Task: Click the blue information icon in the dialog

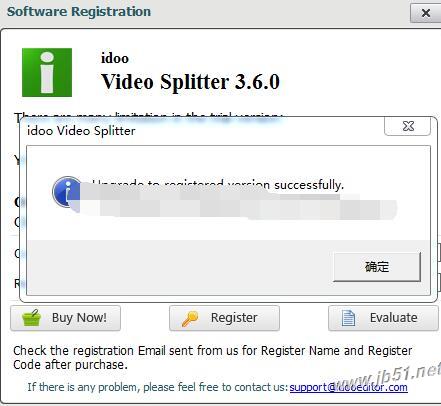Action: 67,192
